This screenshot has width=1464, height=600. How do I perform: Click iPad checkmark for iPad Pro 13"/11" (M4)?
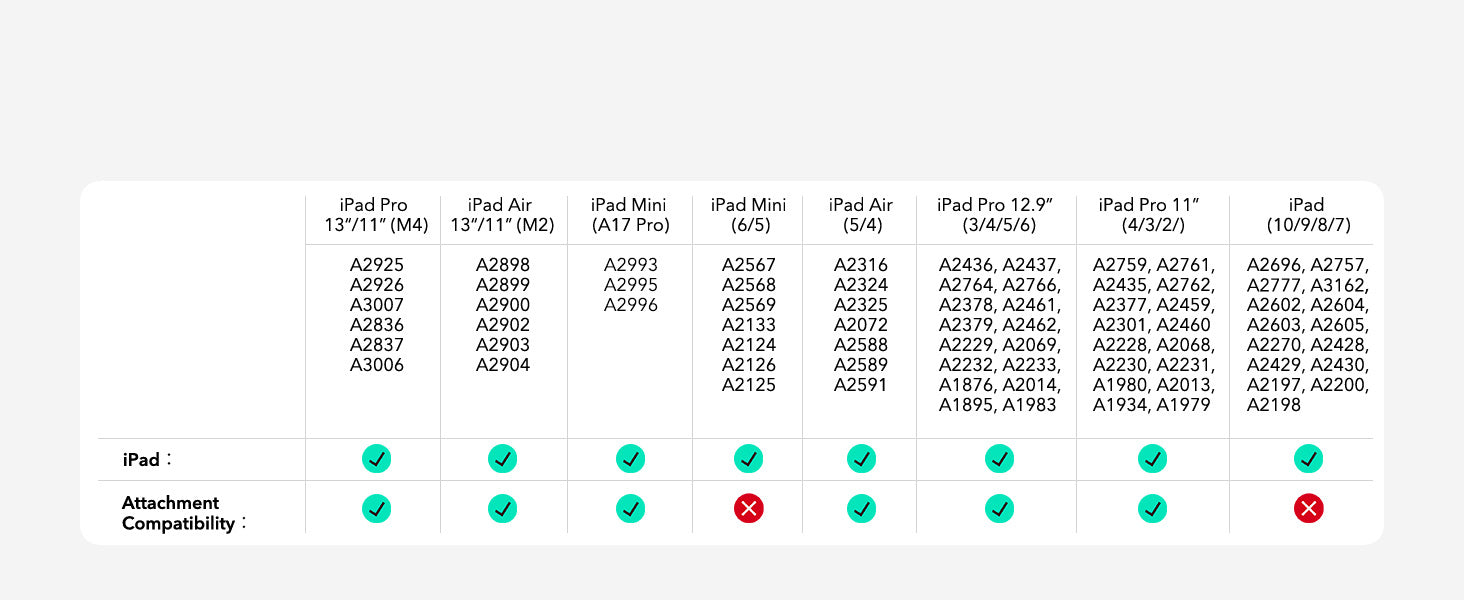click(x=376, y=459)
